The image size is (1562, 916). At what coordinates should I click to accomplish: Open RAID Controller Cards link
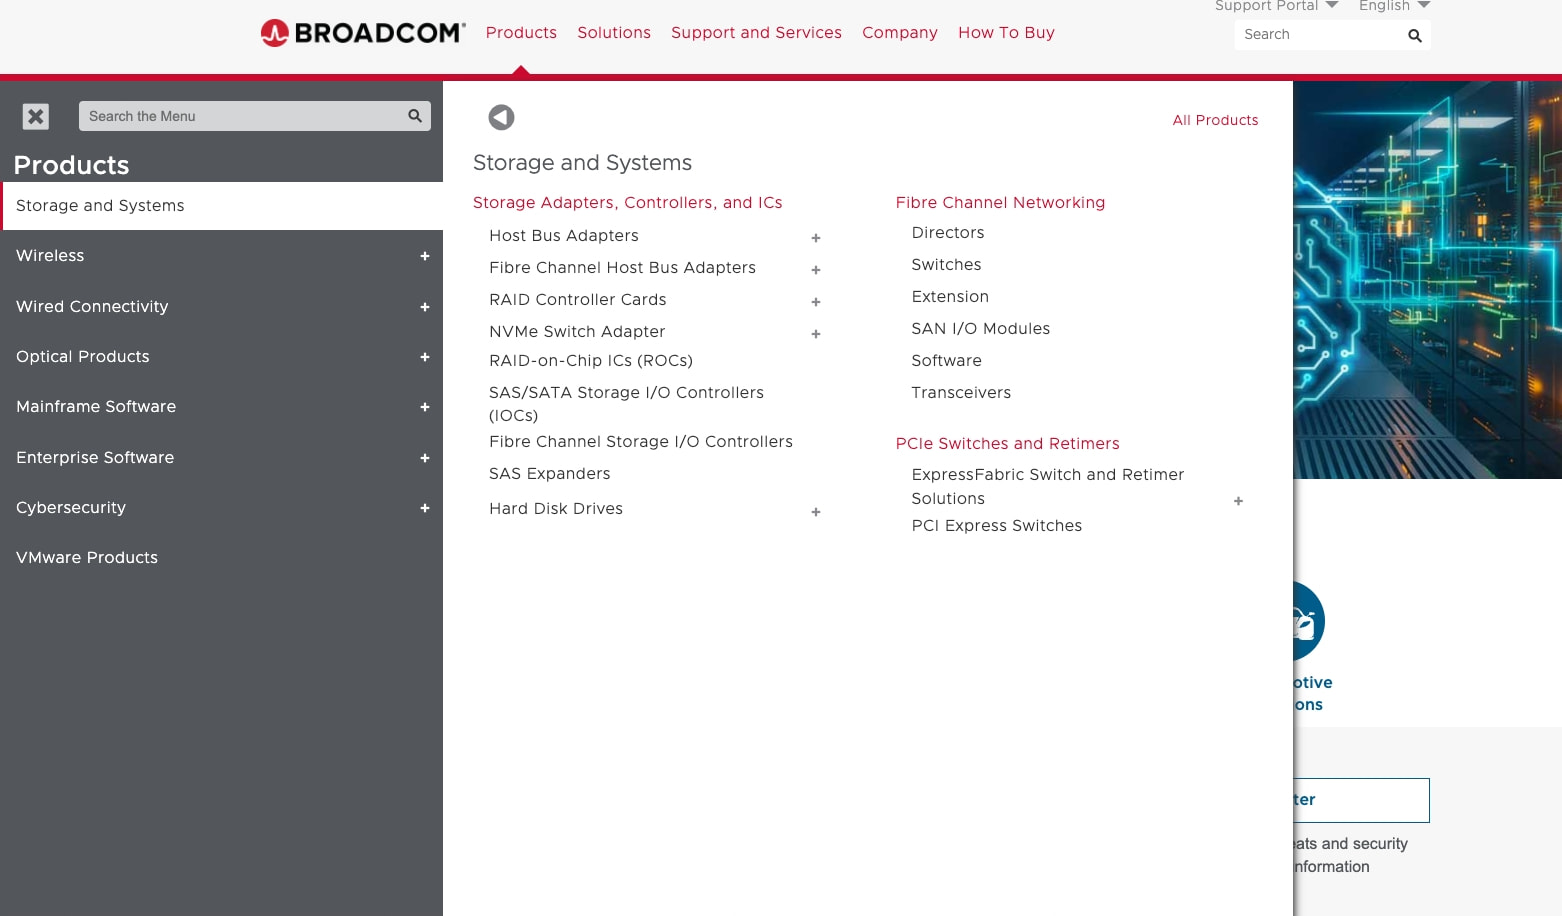tap(578, 300)
